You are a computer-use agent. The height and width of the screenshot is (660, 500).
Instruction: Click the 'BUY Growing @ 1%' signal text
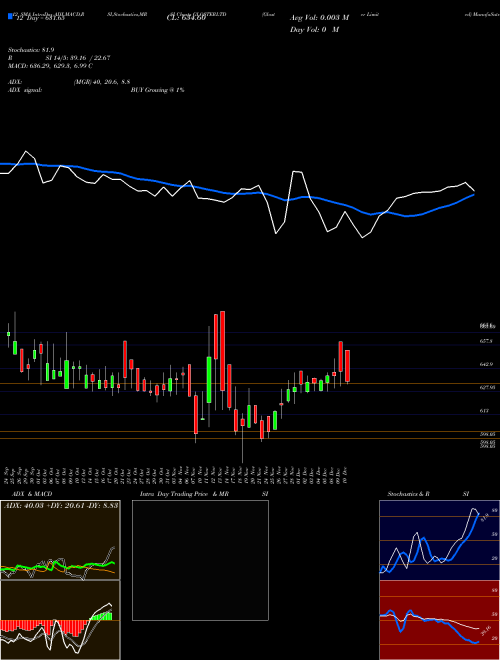tap(157, 90)
